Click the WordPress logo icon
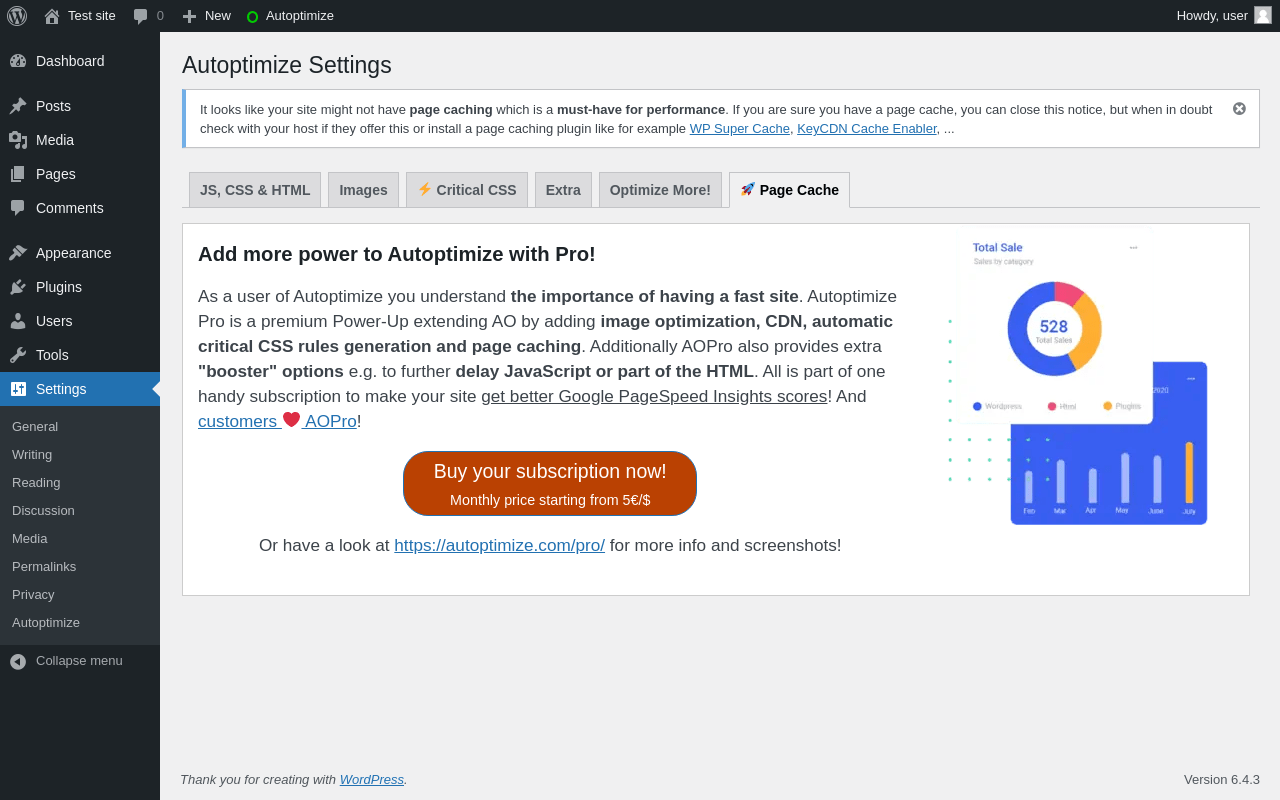Viewport: 1280px width, 800px height. (17, 16)
